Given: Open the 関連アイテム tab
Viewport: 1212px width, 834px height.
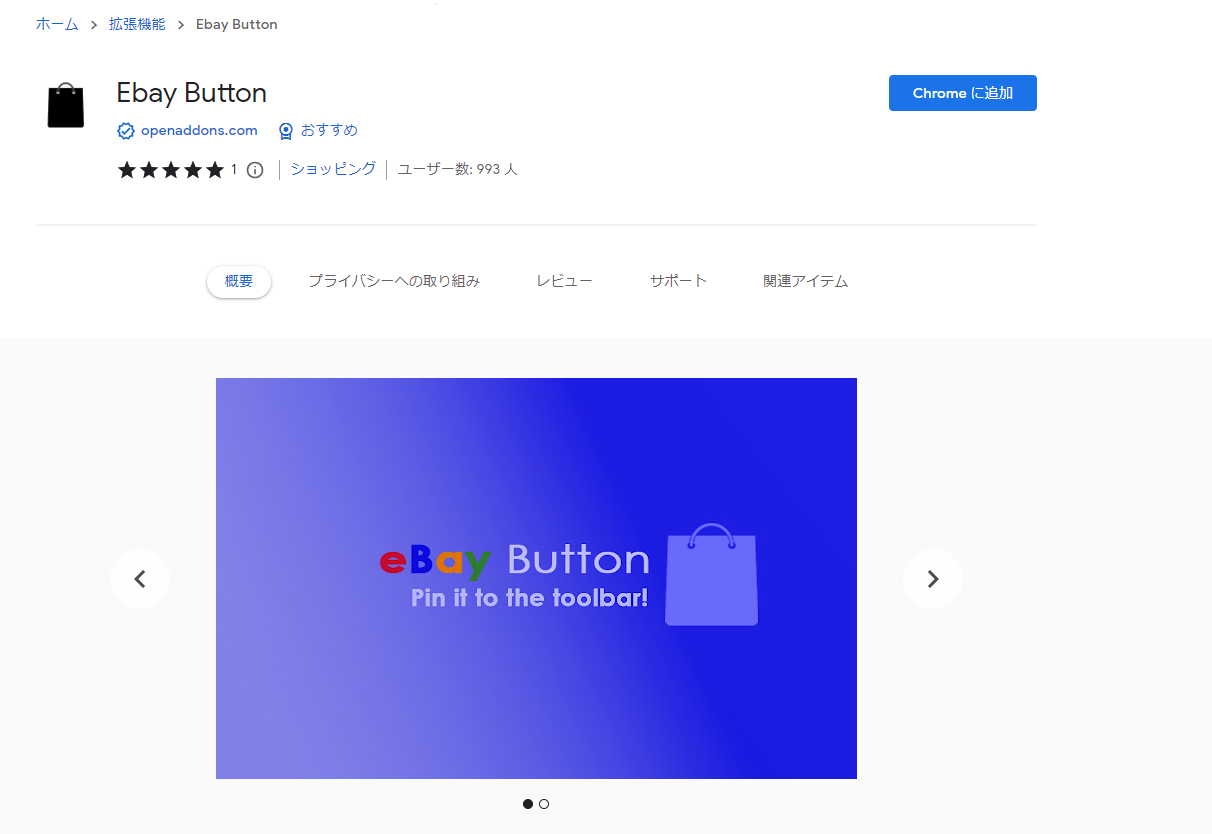Looking at the screenshot, I should point(805,282).
